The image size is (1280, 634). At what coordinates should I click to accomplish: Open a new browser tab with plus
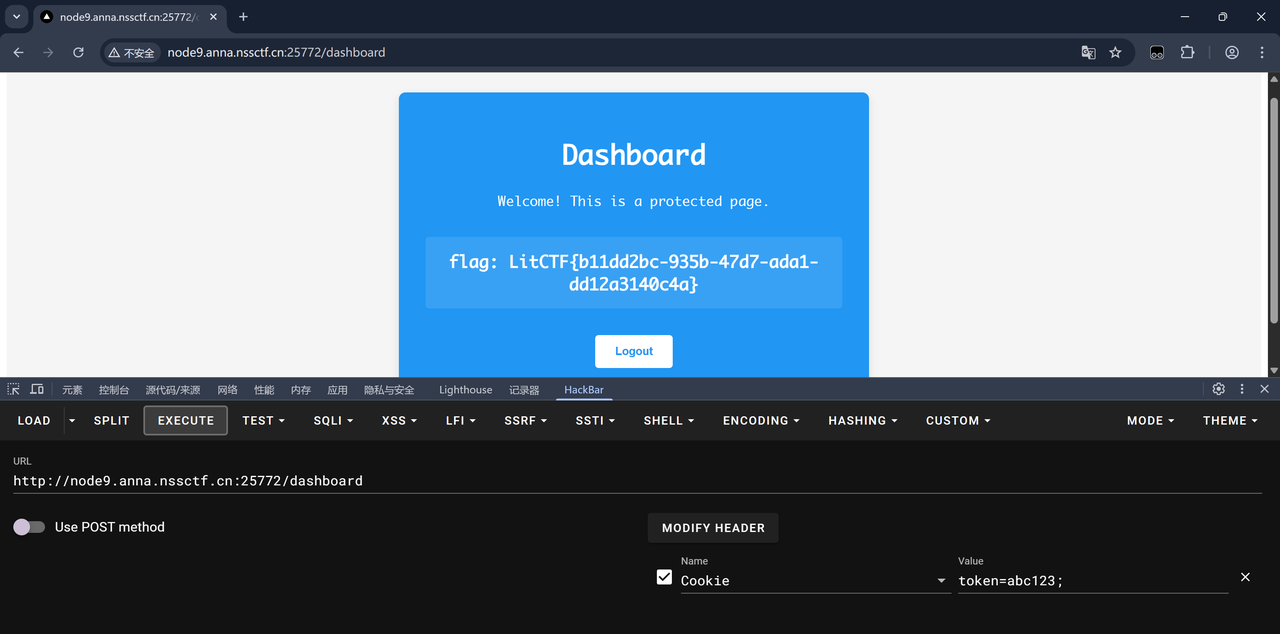[x=243, y=17]
